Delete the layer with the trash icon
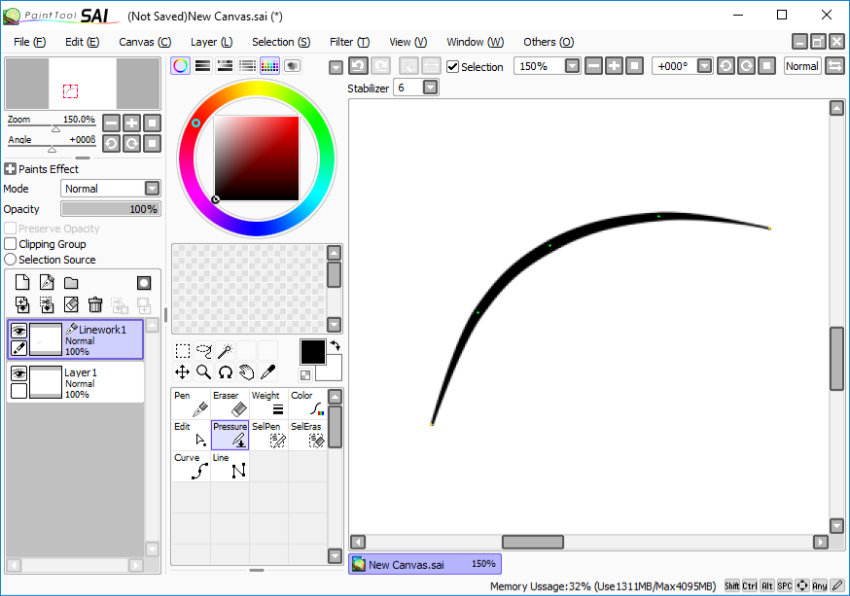Image resolution: width=850 pixels, height=596 pixels. 95,304
